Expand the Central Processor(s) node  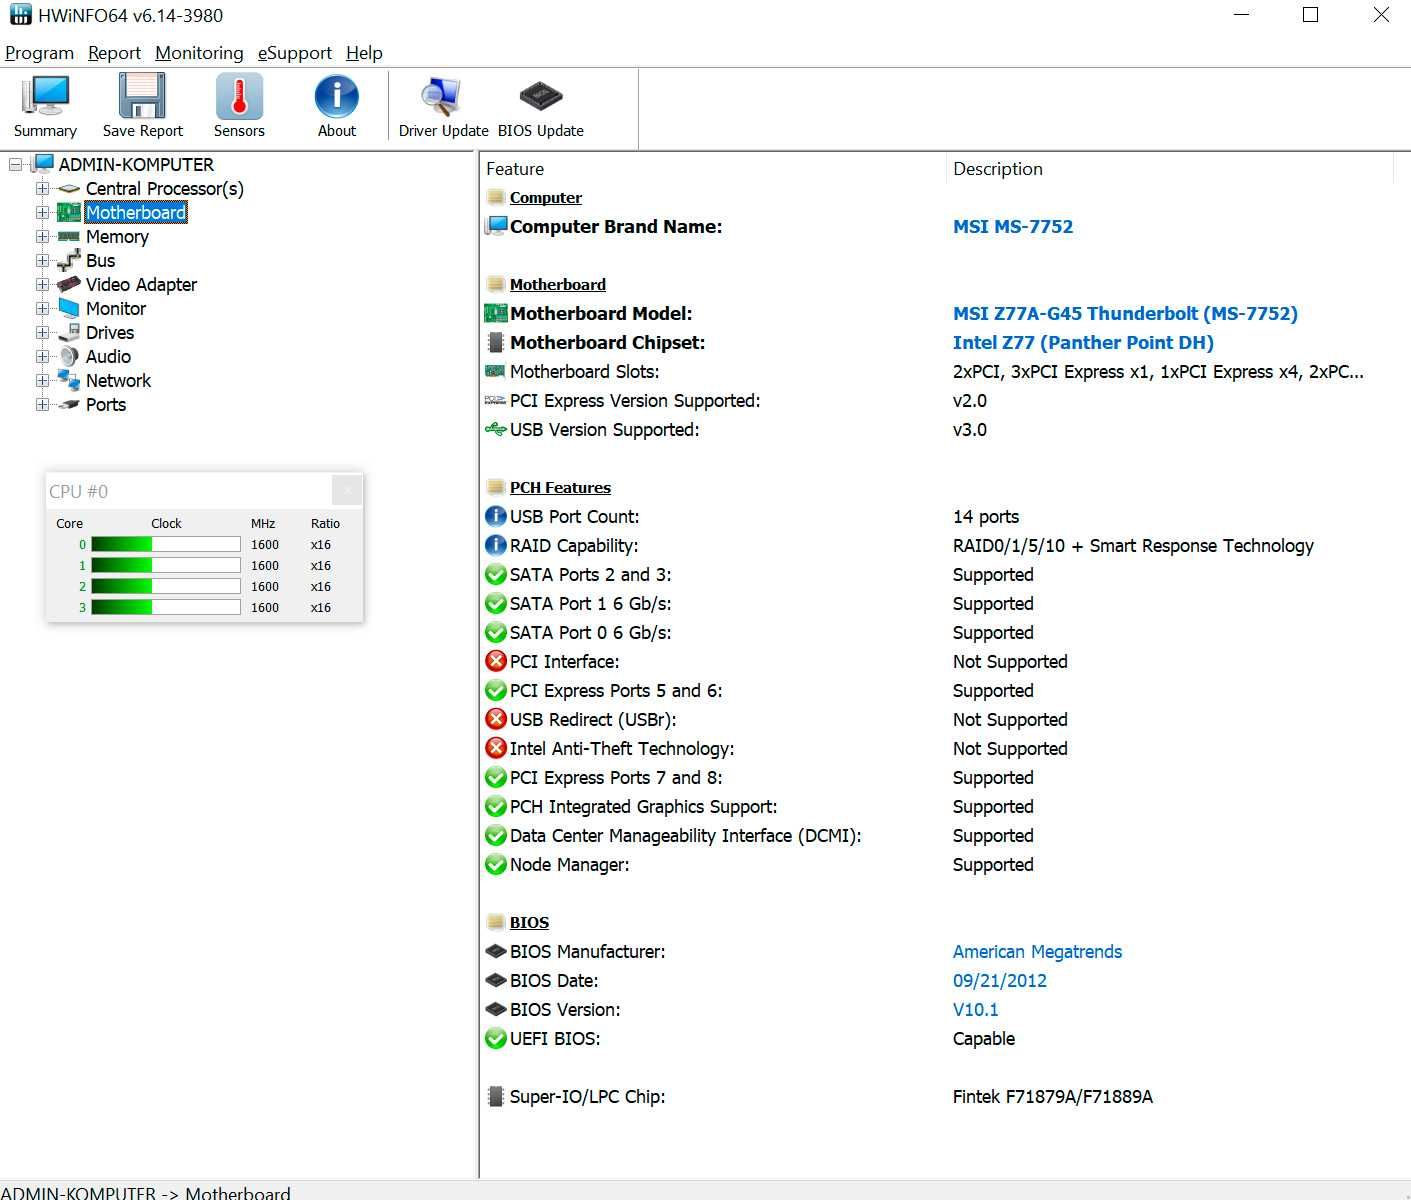[42, 188]
